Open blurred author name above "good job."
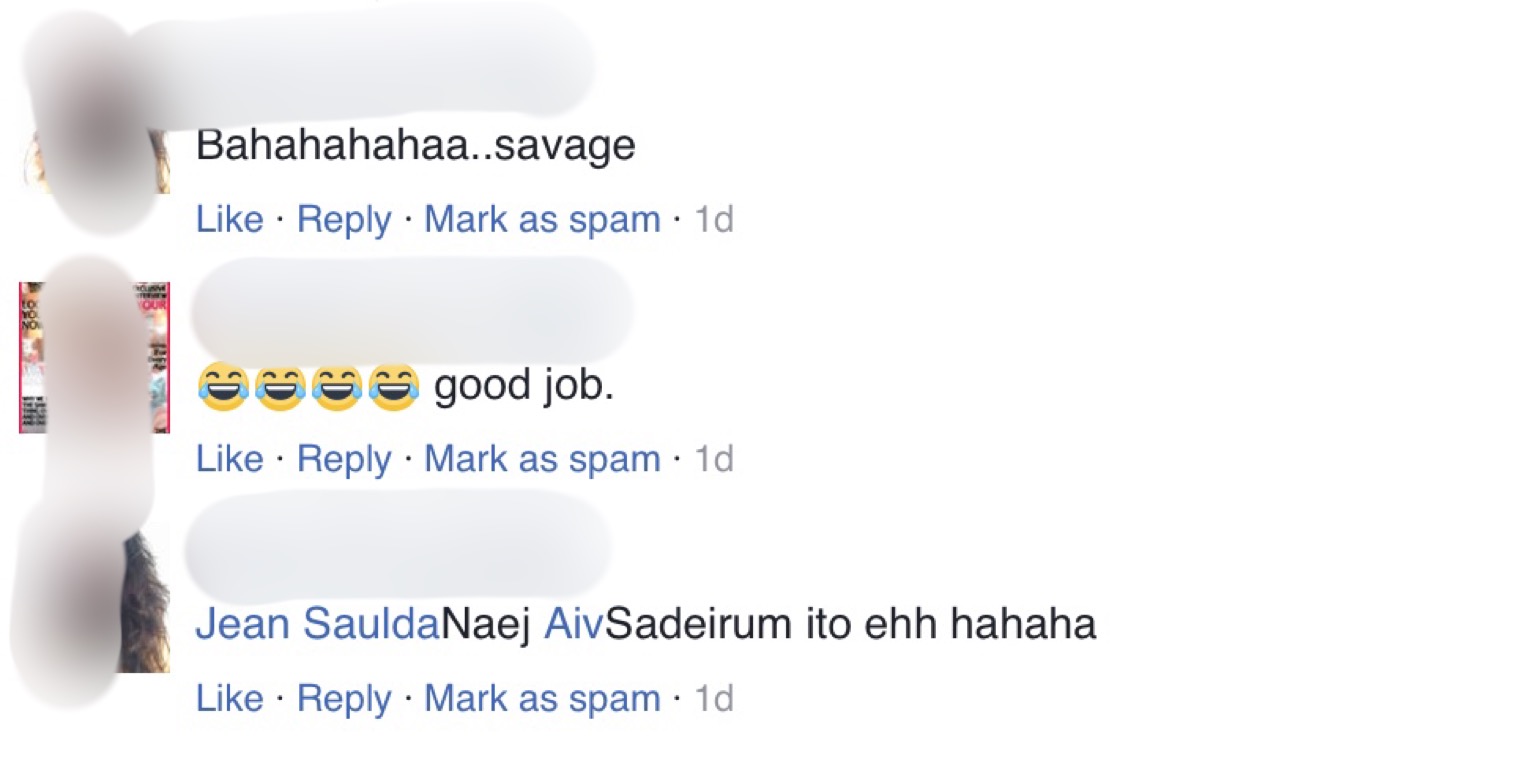The height and width of the screenshot is (766, 1536). [412, 308]
